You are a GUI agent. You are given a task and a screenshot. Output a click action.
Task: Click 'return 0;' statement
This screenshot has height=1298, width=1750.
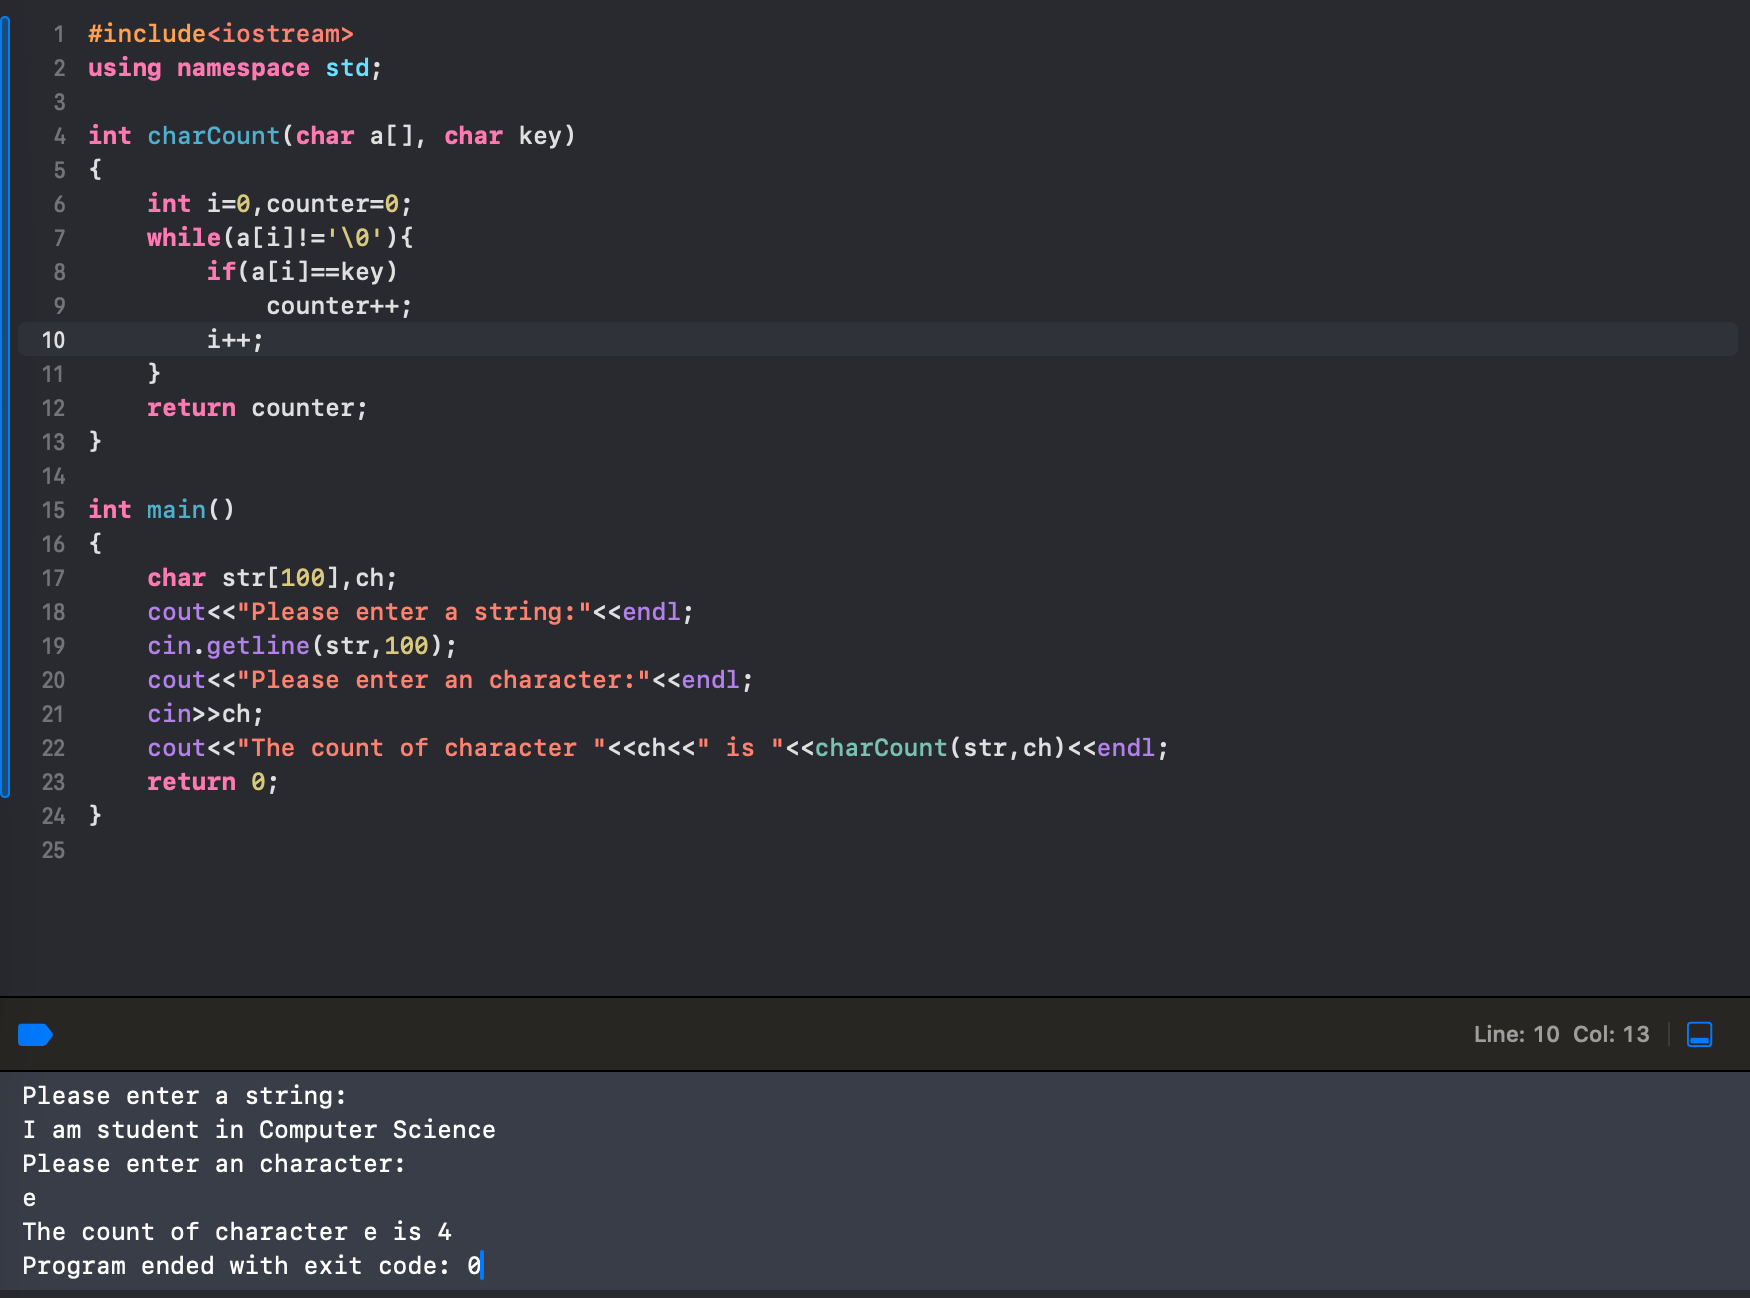coord(213,782)
